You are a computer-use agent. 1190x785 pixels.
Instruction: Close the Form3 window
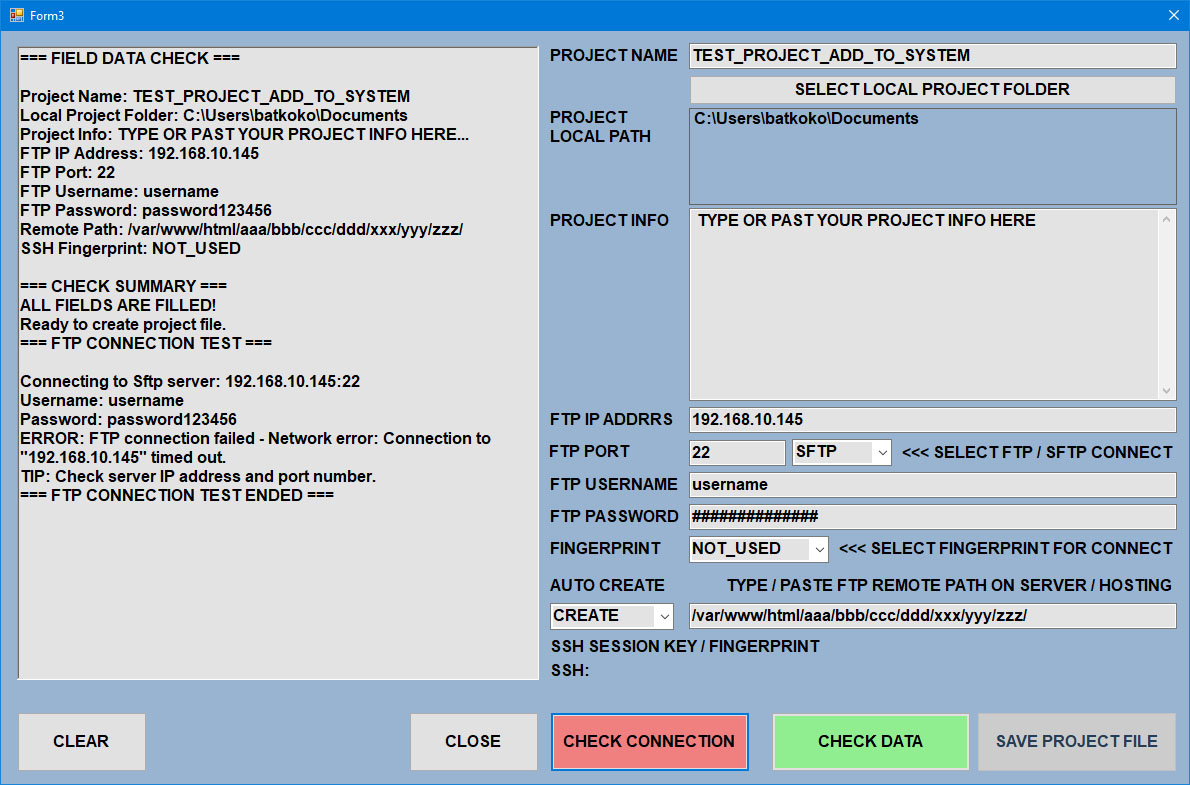(1173, 15)
